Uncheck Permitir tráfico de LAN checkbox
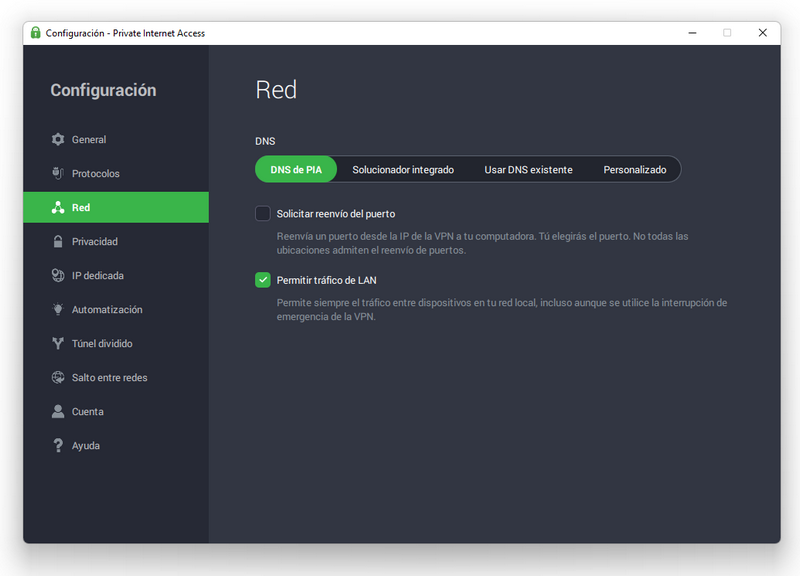Viewport: 800px width, 576px height. pos(263,280)
